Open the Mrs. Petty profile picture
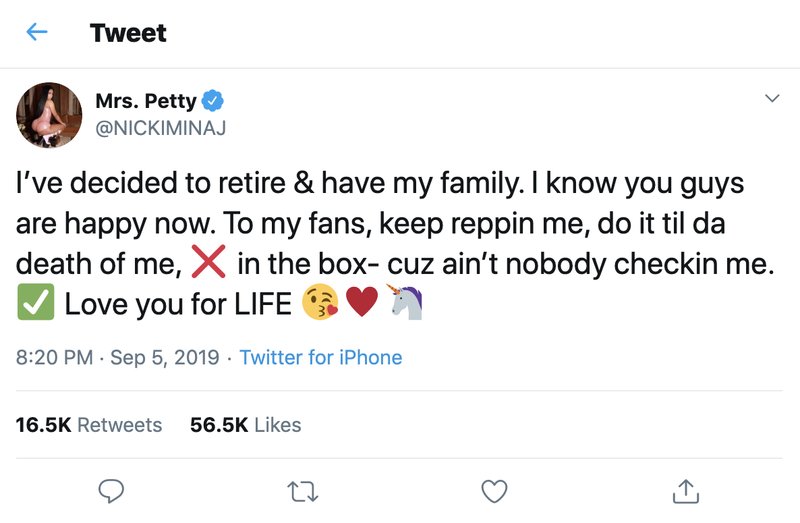Viewport: 800px width, 523px height. pos(48,115)
